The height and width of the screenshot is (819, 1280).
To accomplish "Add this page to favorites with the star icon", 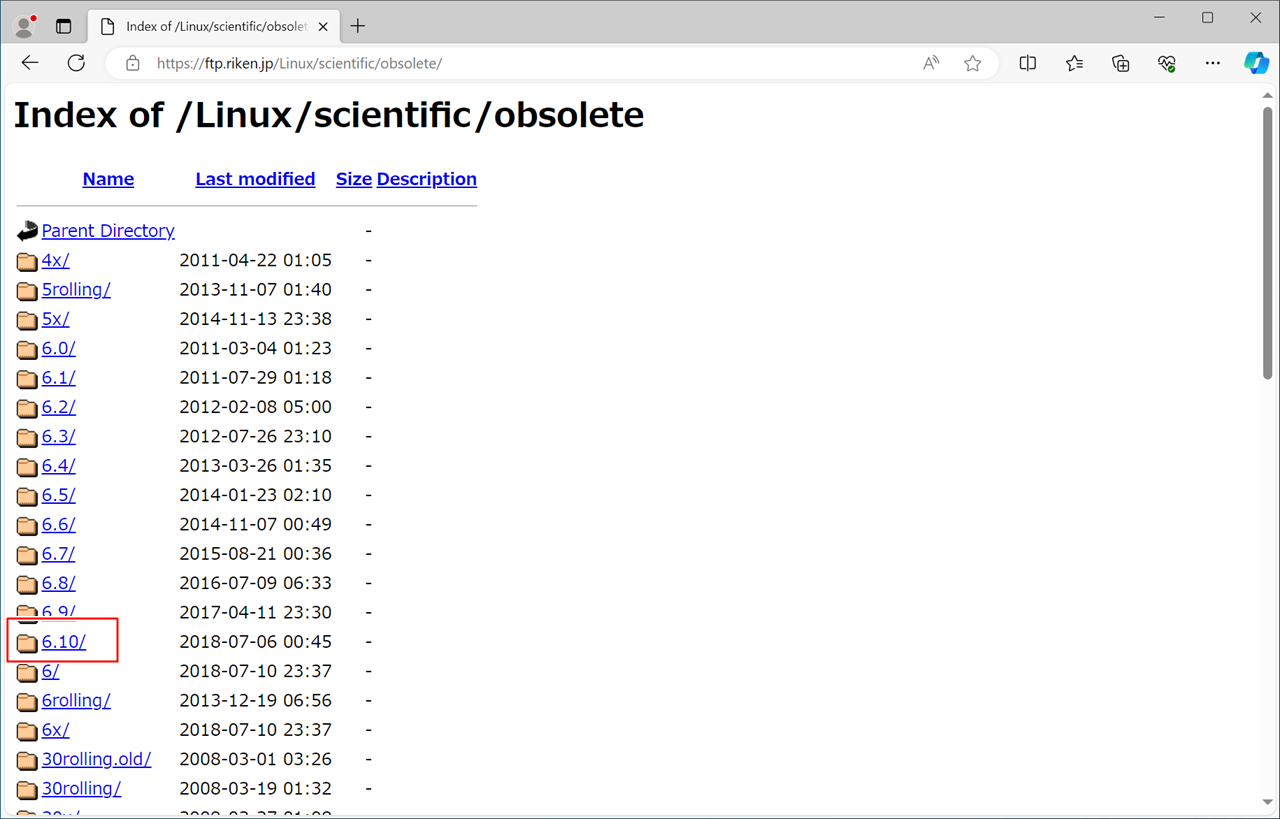I will click(973, 63).
